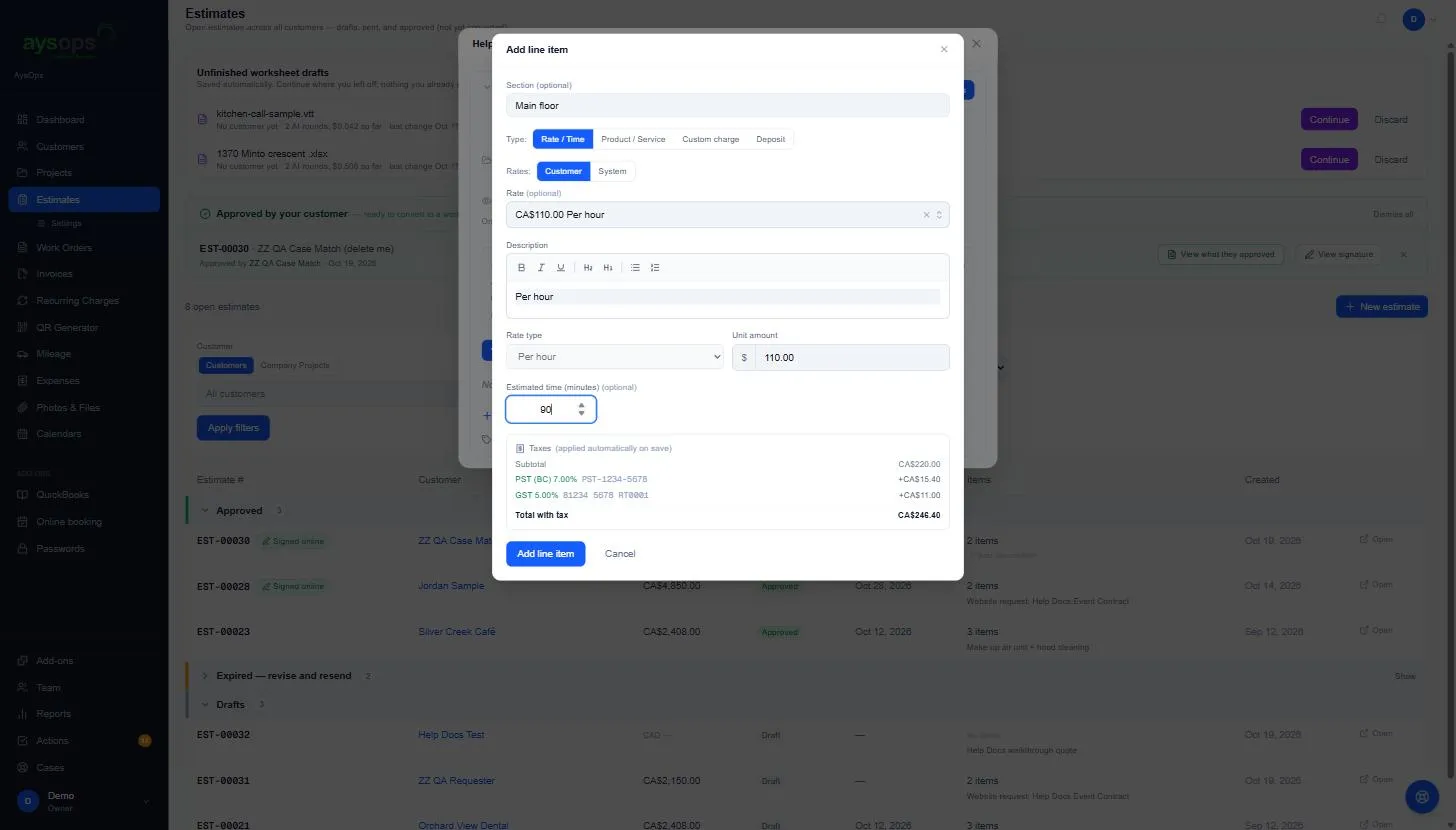Open the user avatar menu at top right
1456x830 pixels.
pos(1413,19)
